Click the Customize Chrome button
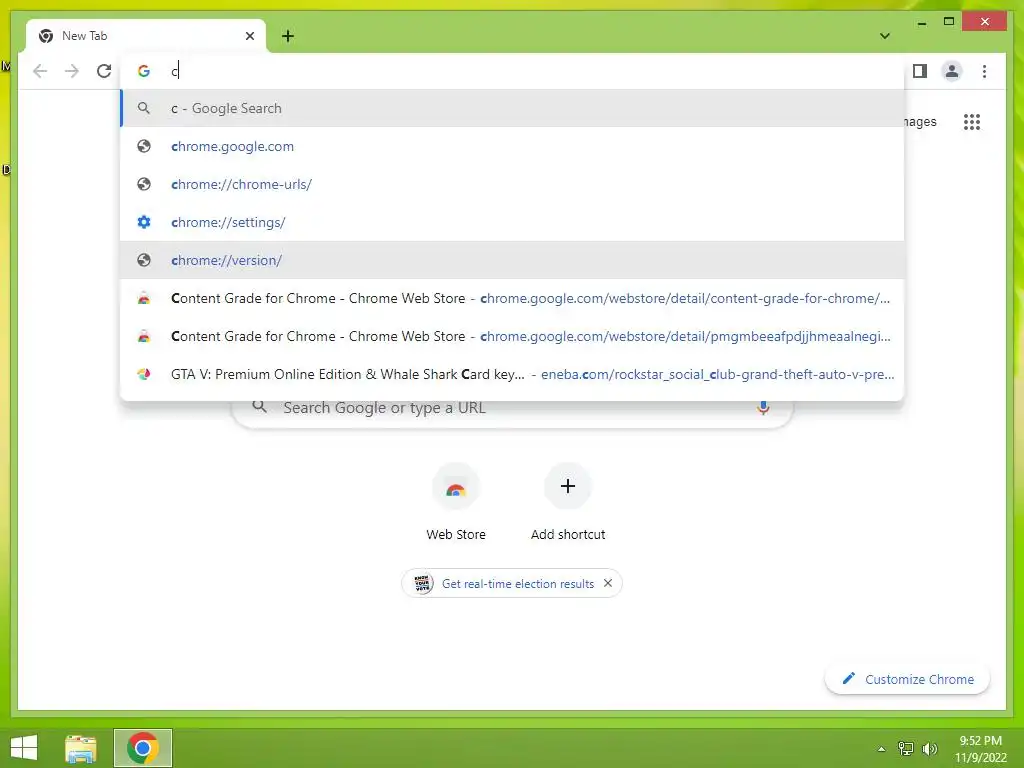This screenshot has width=1024, height=768. tap(908, 679)
